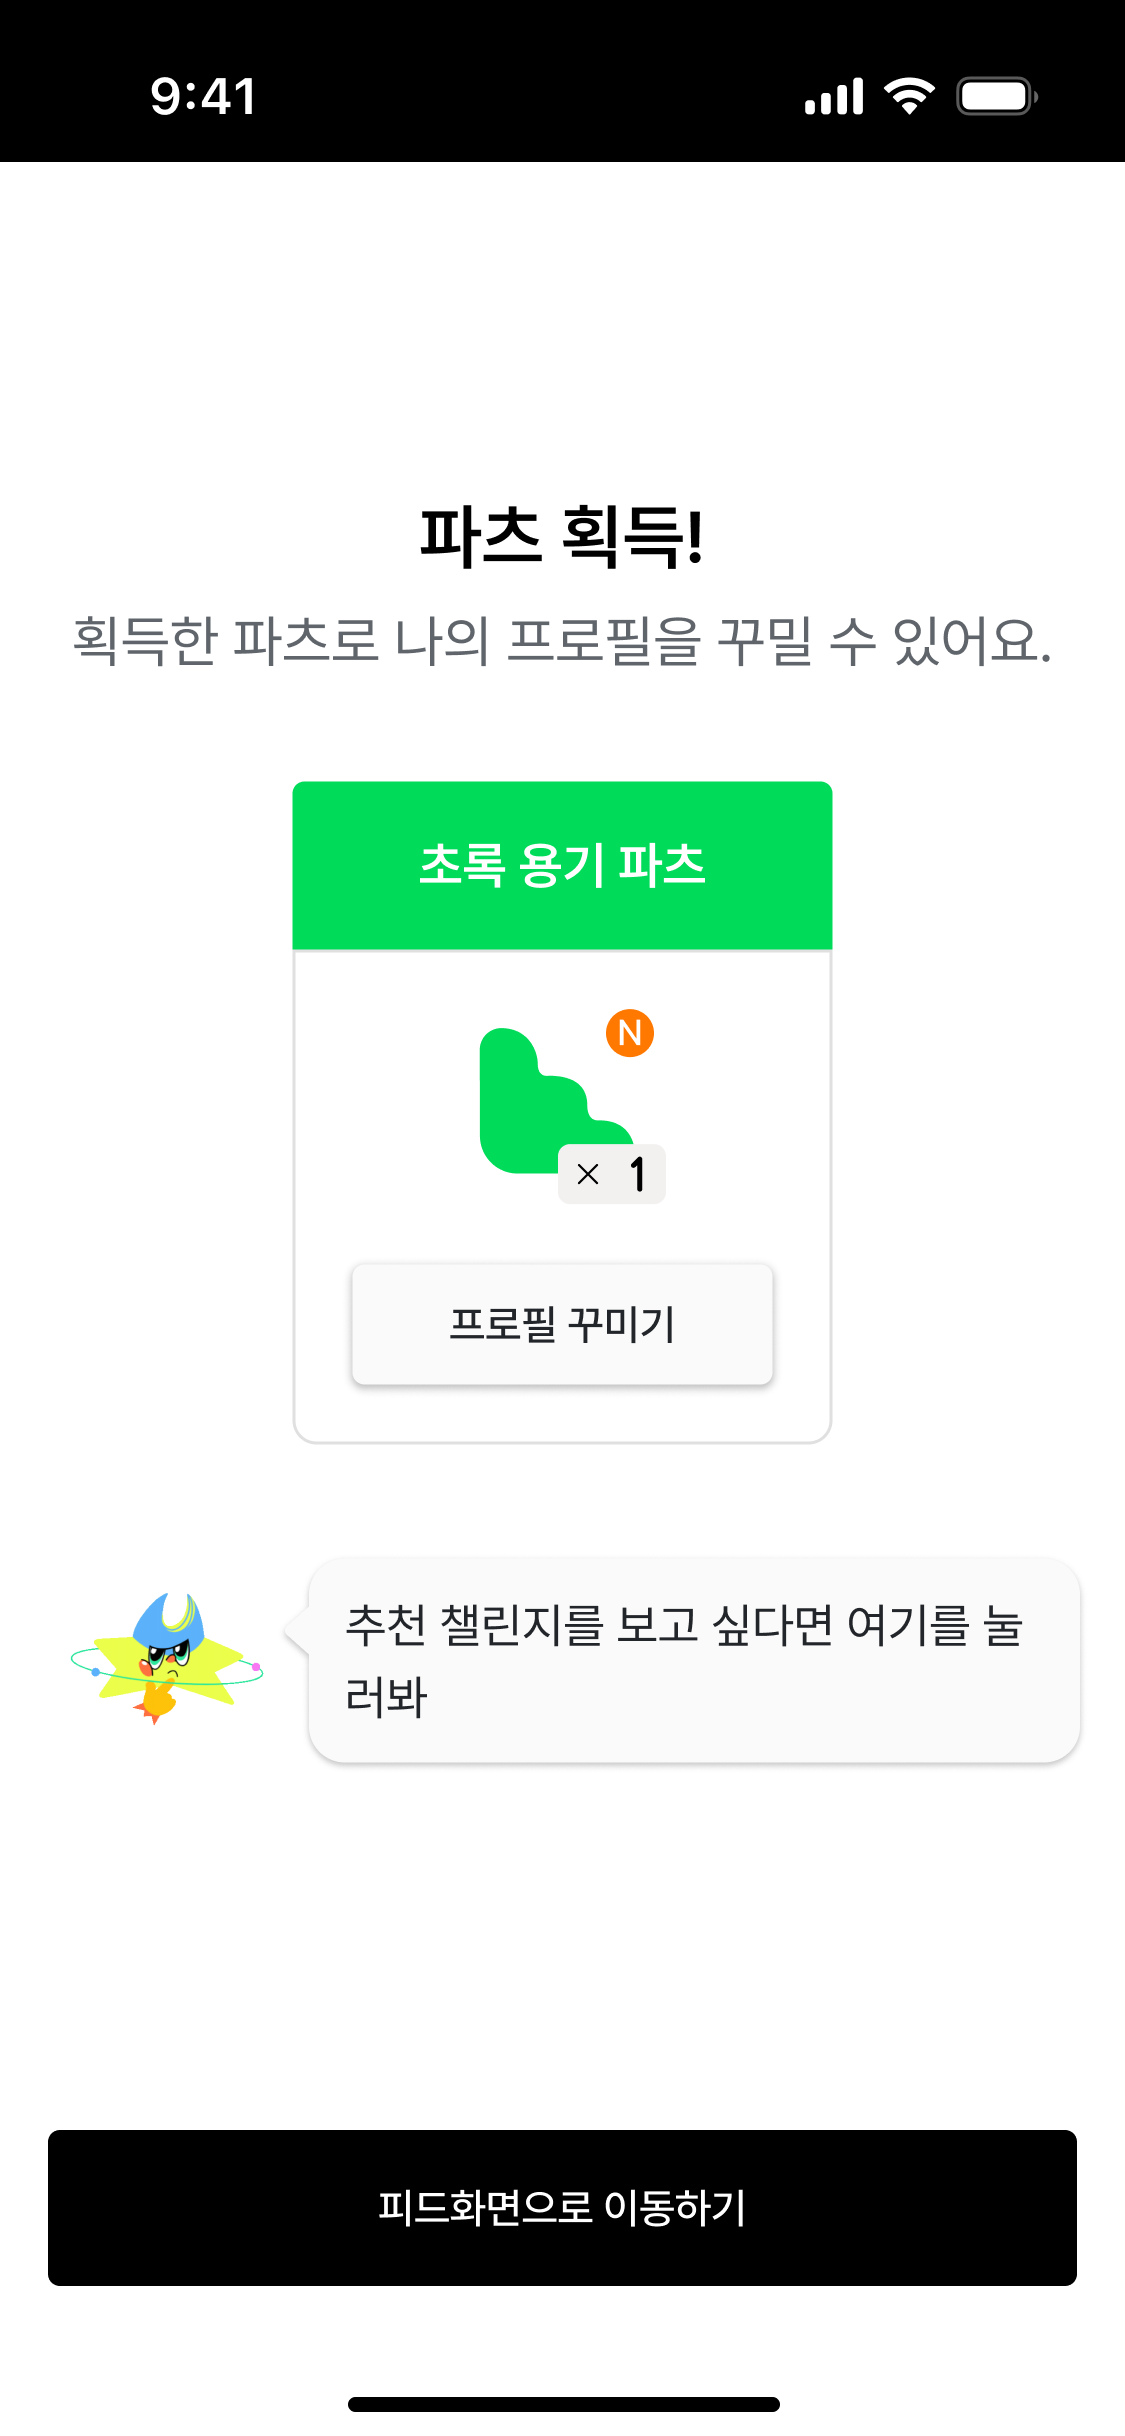Click the × symbol in quantity badge
This screenshot has height=2436, width=1125.
pos(588,1174)
